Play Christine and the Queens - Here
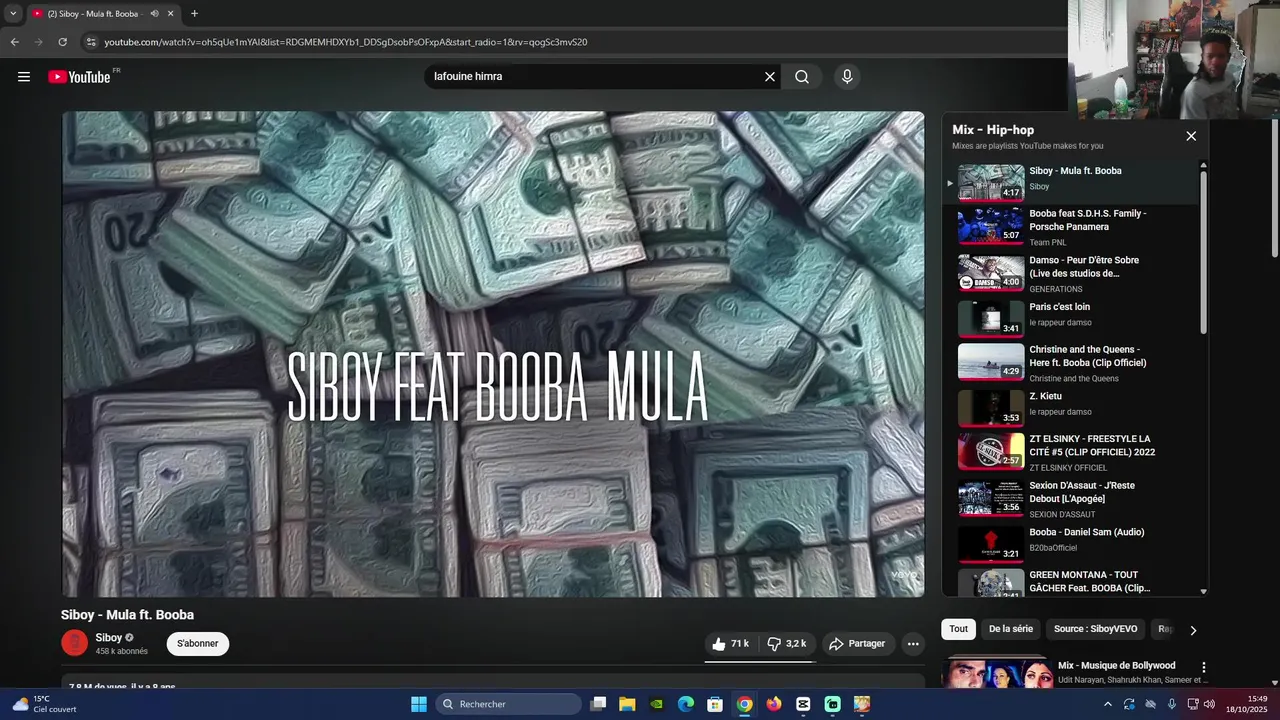The height and width of the screenshot is (720, 1280). point(1070,363)
